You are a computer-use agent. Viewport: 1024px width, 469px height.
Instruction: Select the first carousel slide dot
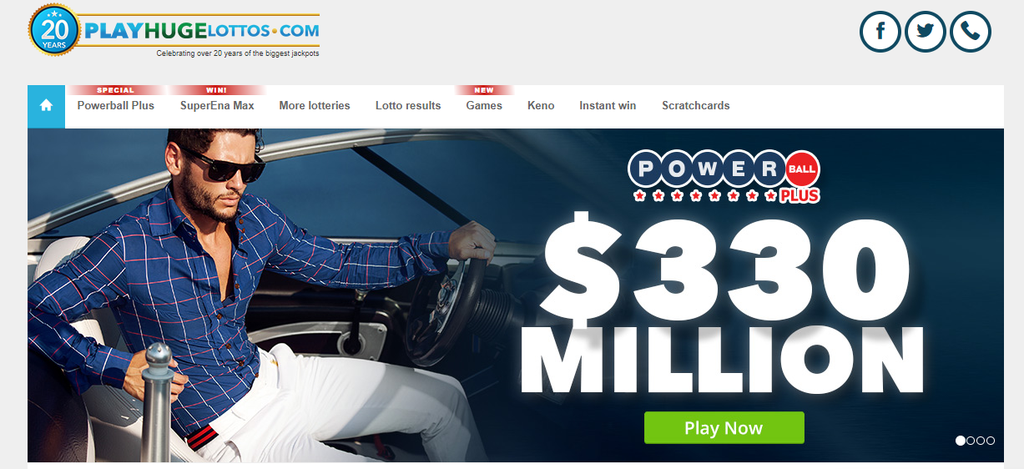(x=960, y=441)
